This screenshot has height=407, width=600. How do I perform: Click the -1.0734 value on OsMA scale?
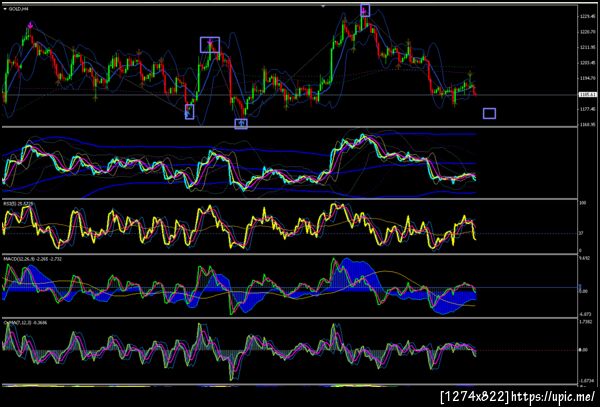pos(585,381)
